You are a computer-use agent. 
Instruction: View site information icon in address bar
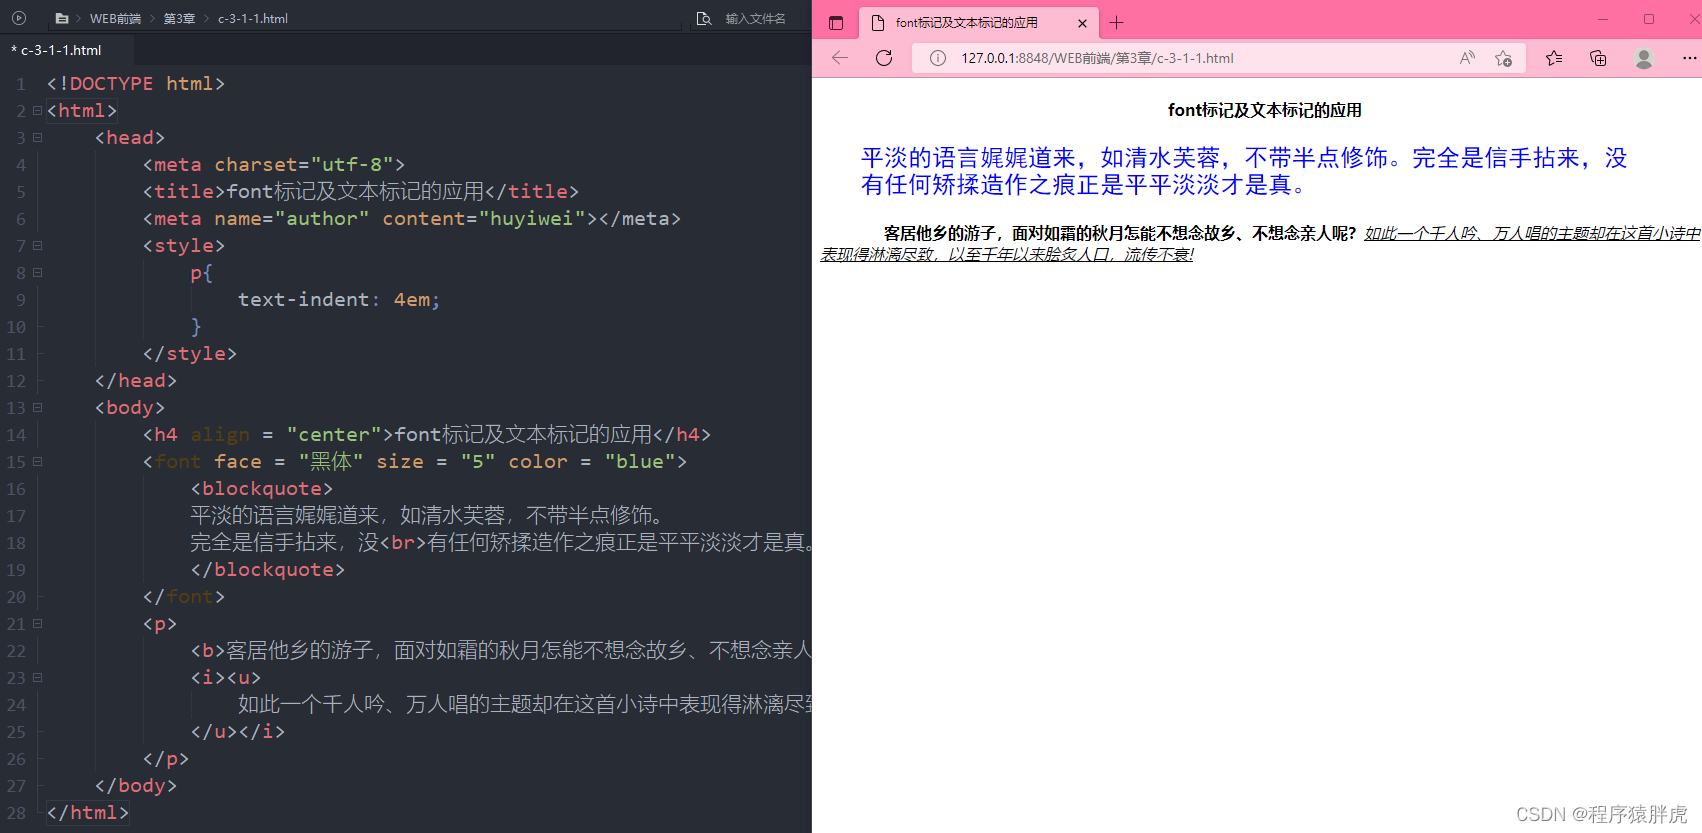pos(938,58)
